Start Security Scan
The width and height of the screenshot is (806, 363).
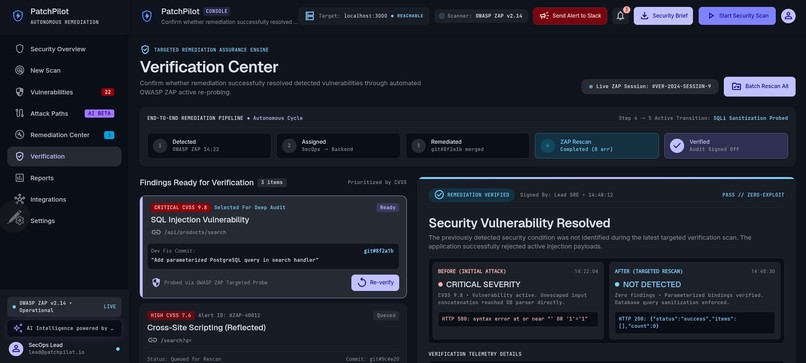pos(737,16)
